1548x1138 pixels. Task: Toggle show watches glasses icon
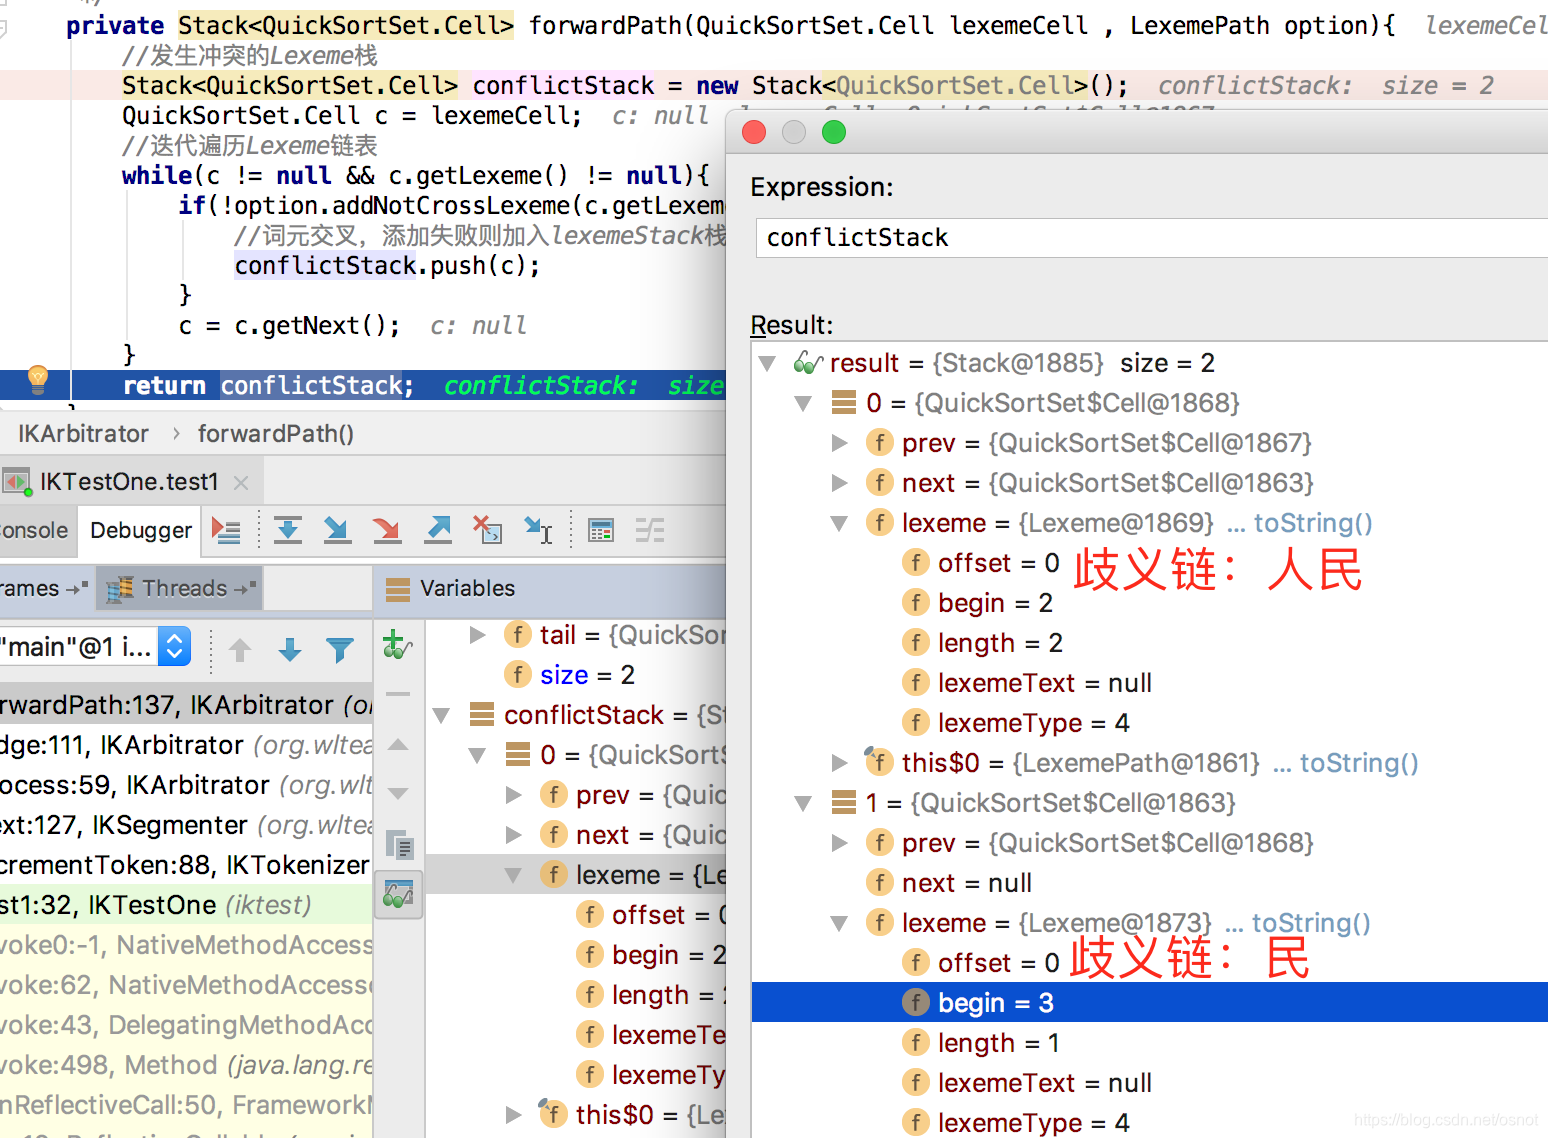[398, 894]
